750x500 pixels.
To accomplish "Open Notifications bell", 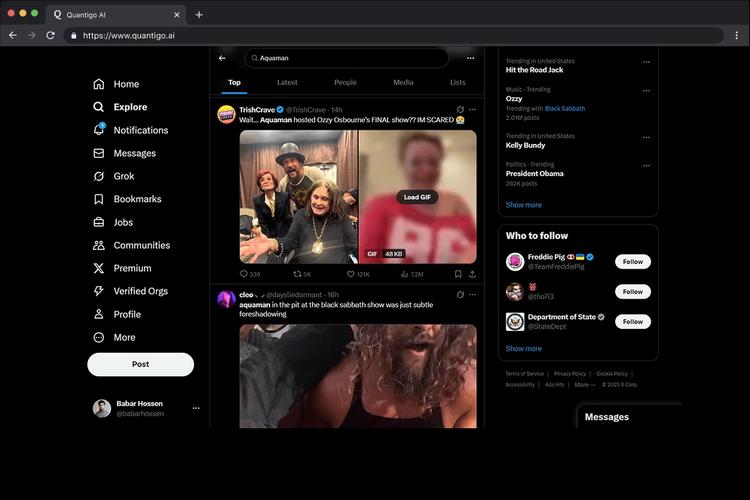I will [131, 130].
